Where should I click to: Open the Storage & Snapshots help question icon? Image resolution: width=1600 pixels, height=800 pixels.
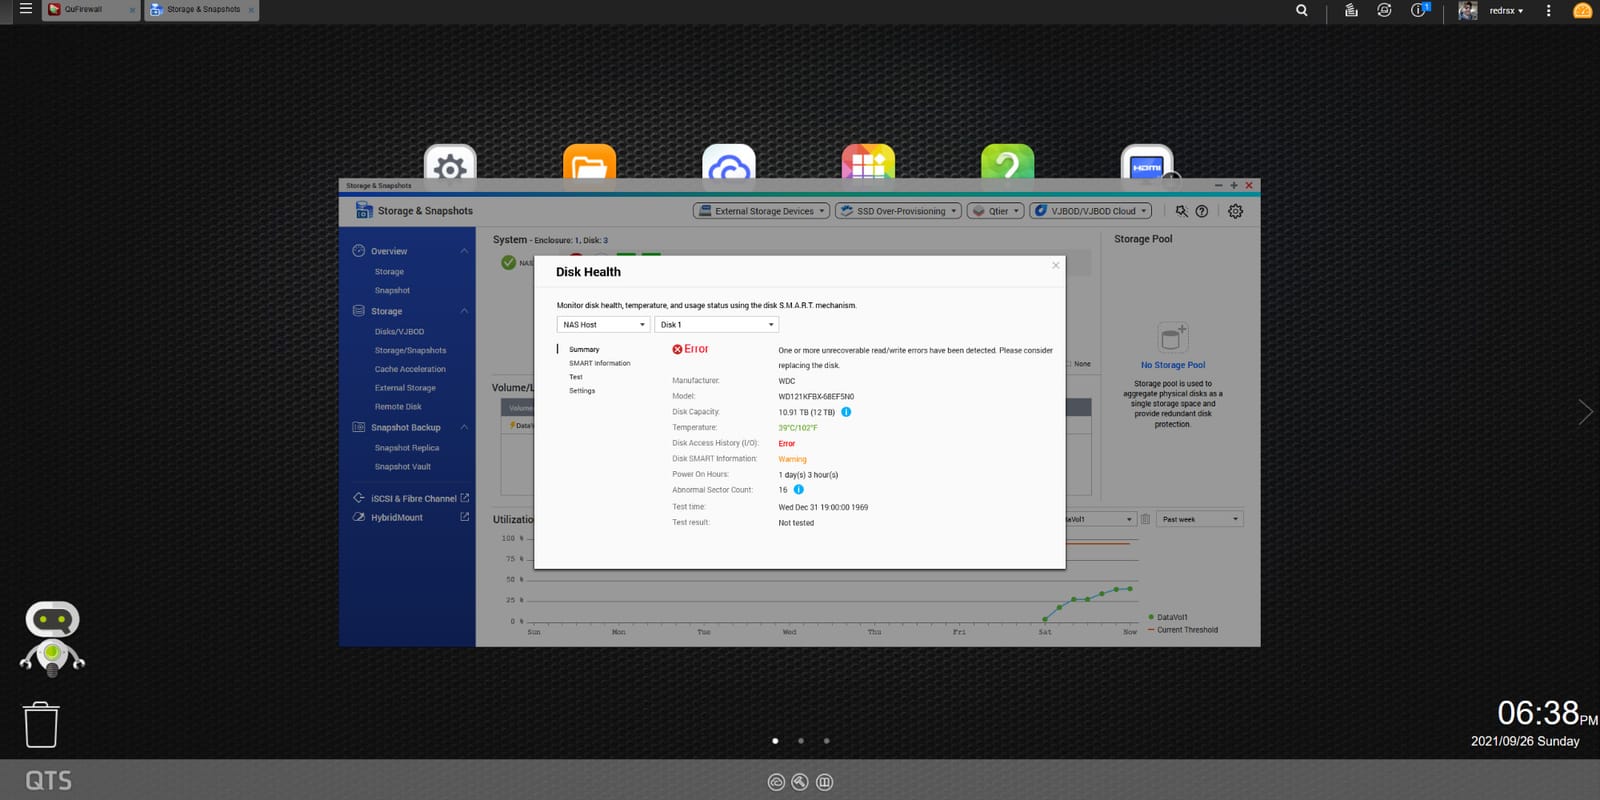[x=1202, y=211]
